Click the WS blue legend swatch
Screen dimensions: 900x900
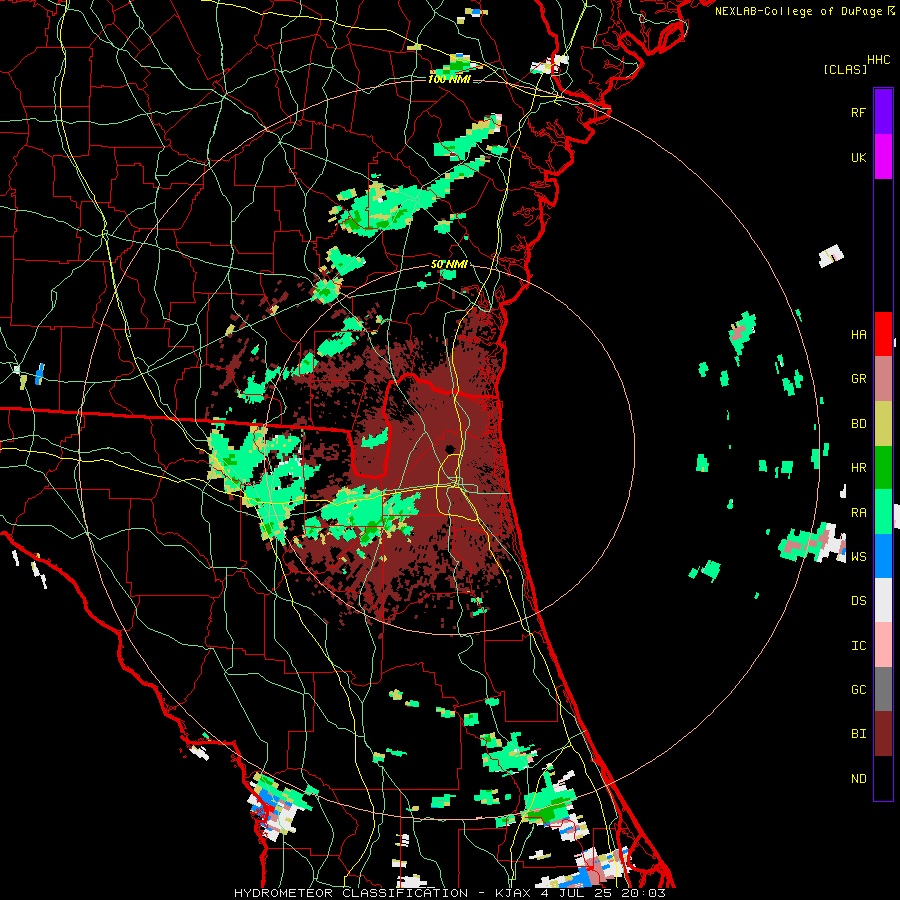pyautogui.click(x=883, y=556)
